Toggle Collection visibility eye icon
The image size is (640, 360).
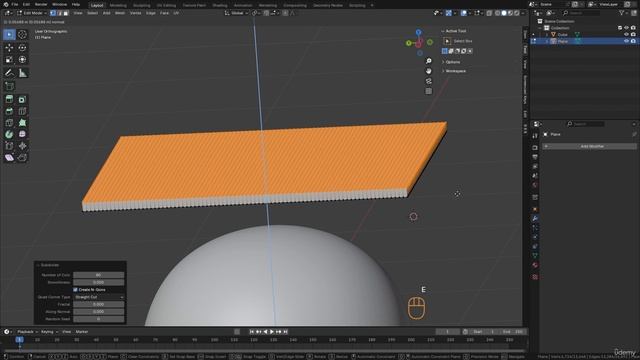(x=626, y=28)
